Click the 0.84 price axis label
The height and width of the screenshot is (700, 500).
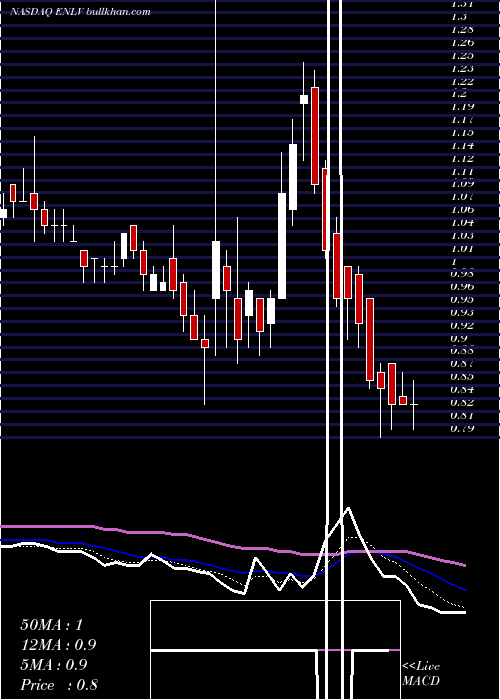[462, 389]
